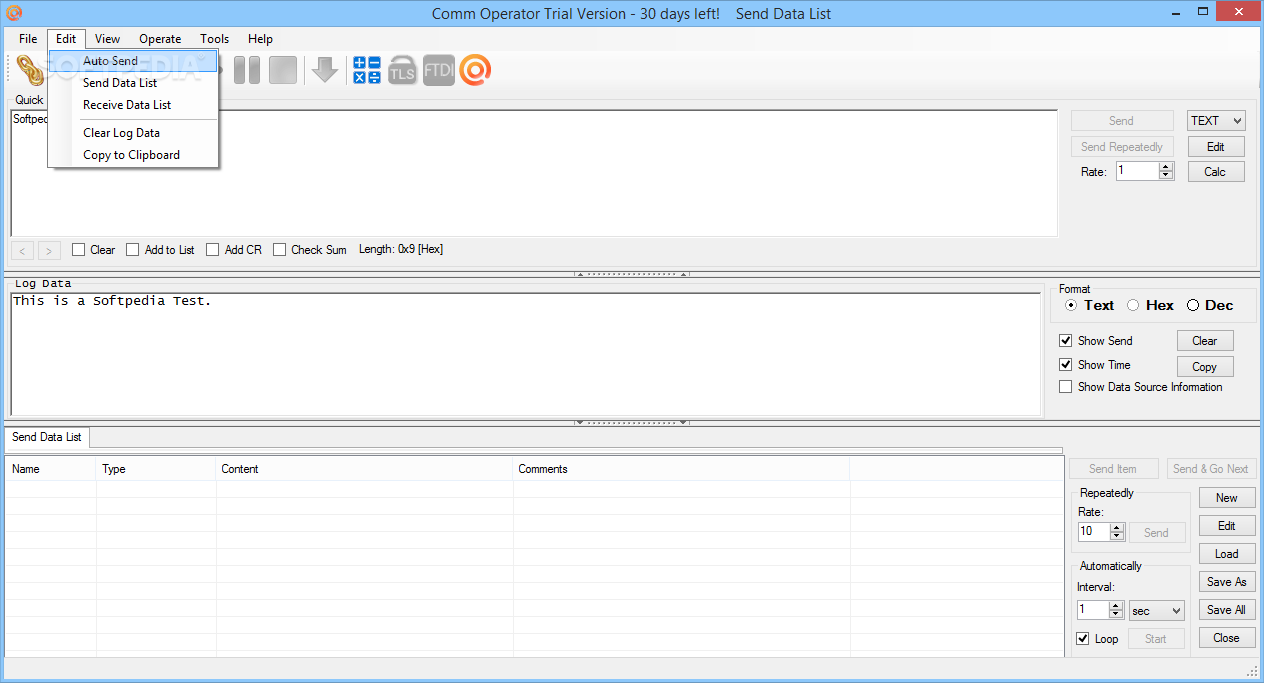The image size is (1264, 683).
Task: Open the sec interval unit dropdown
Action: (1157, 611)
